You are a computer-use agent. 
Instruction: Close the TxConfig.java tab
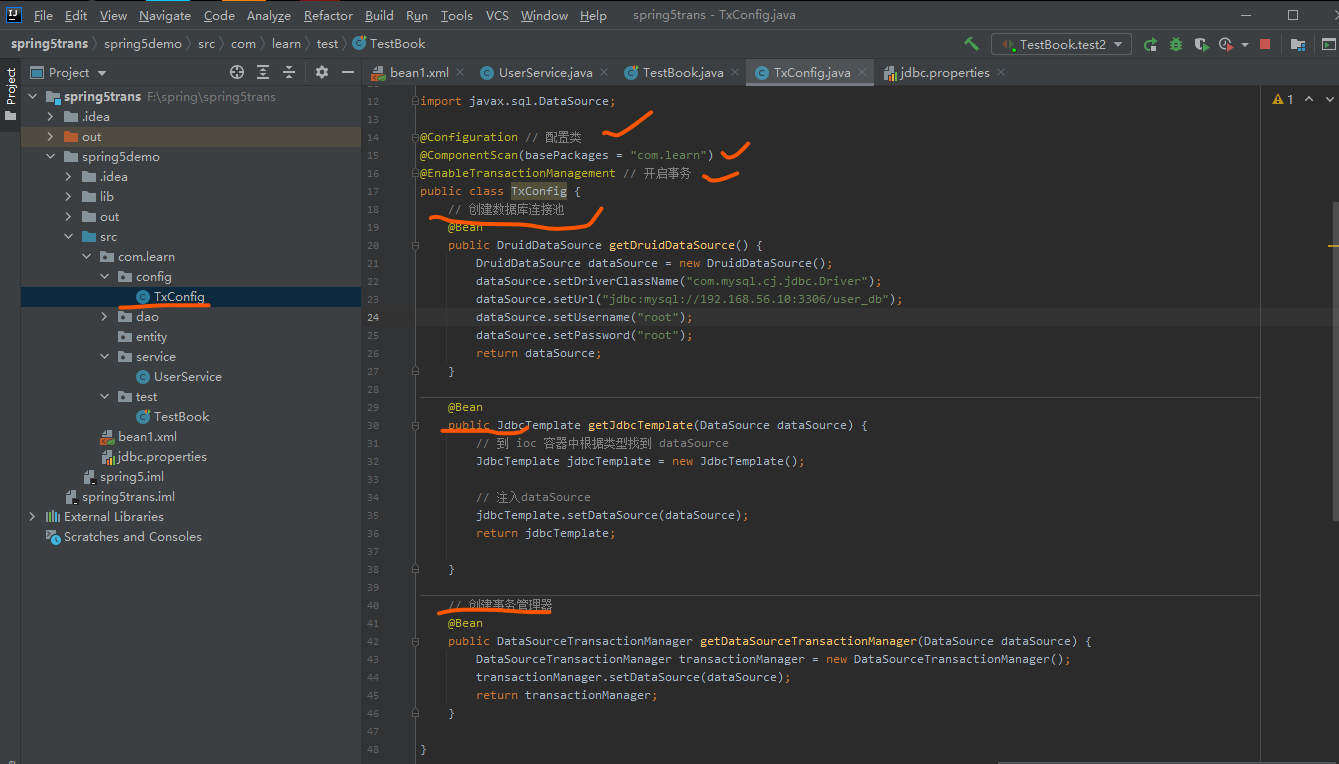coord(862,73)
